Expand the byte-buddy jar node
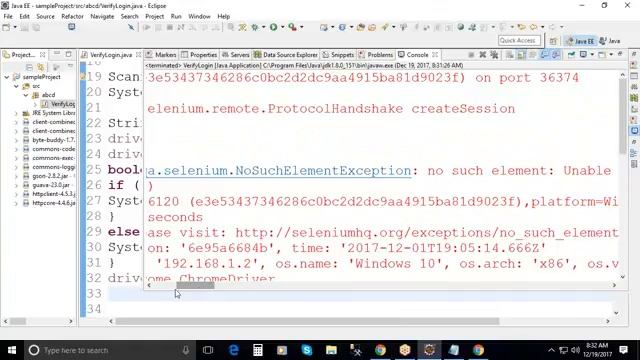The image size is (640, 360). click(16, 140)
